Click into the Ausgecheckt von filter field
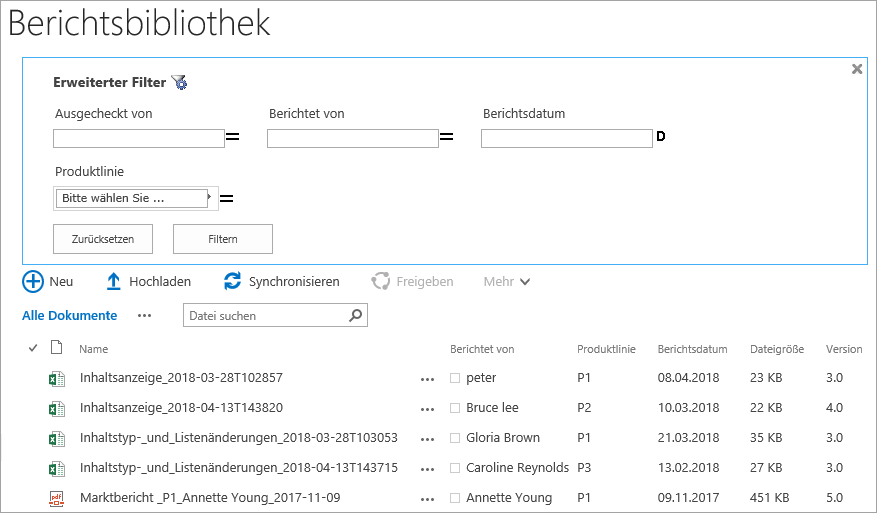The width and height of the screenshot is (877, 513). (x=139, y=138)
